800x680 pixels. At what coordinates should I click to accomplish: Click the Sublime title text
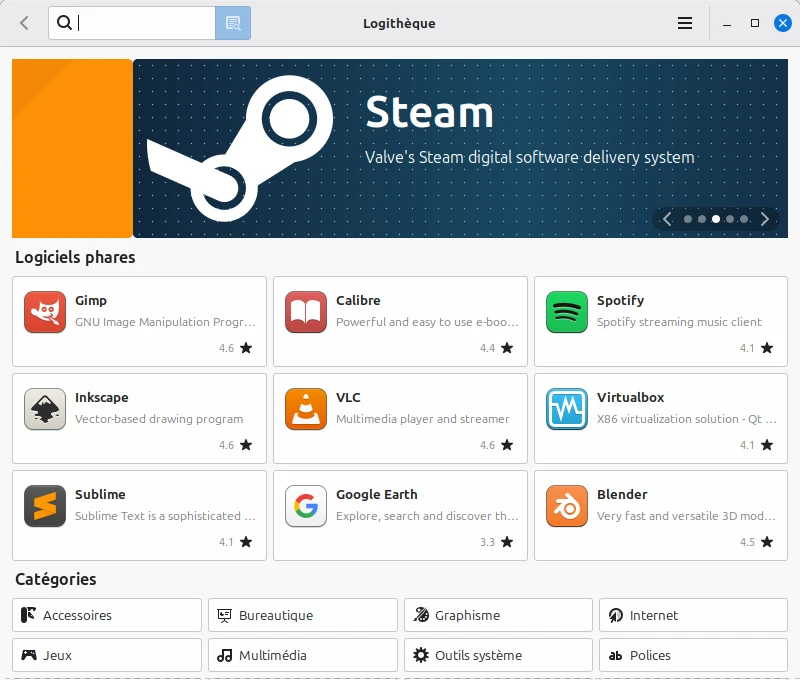point(100,494)
